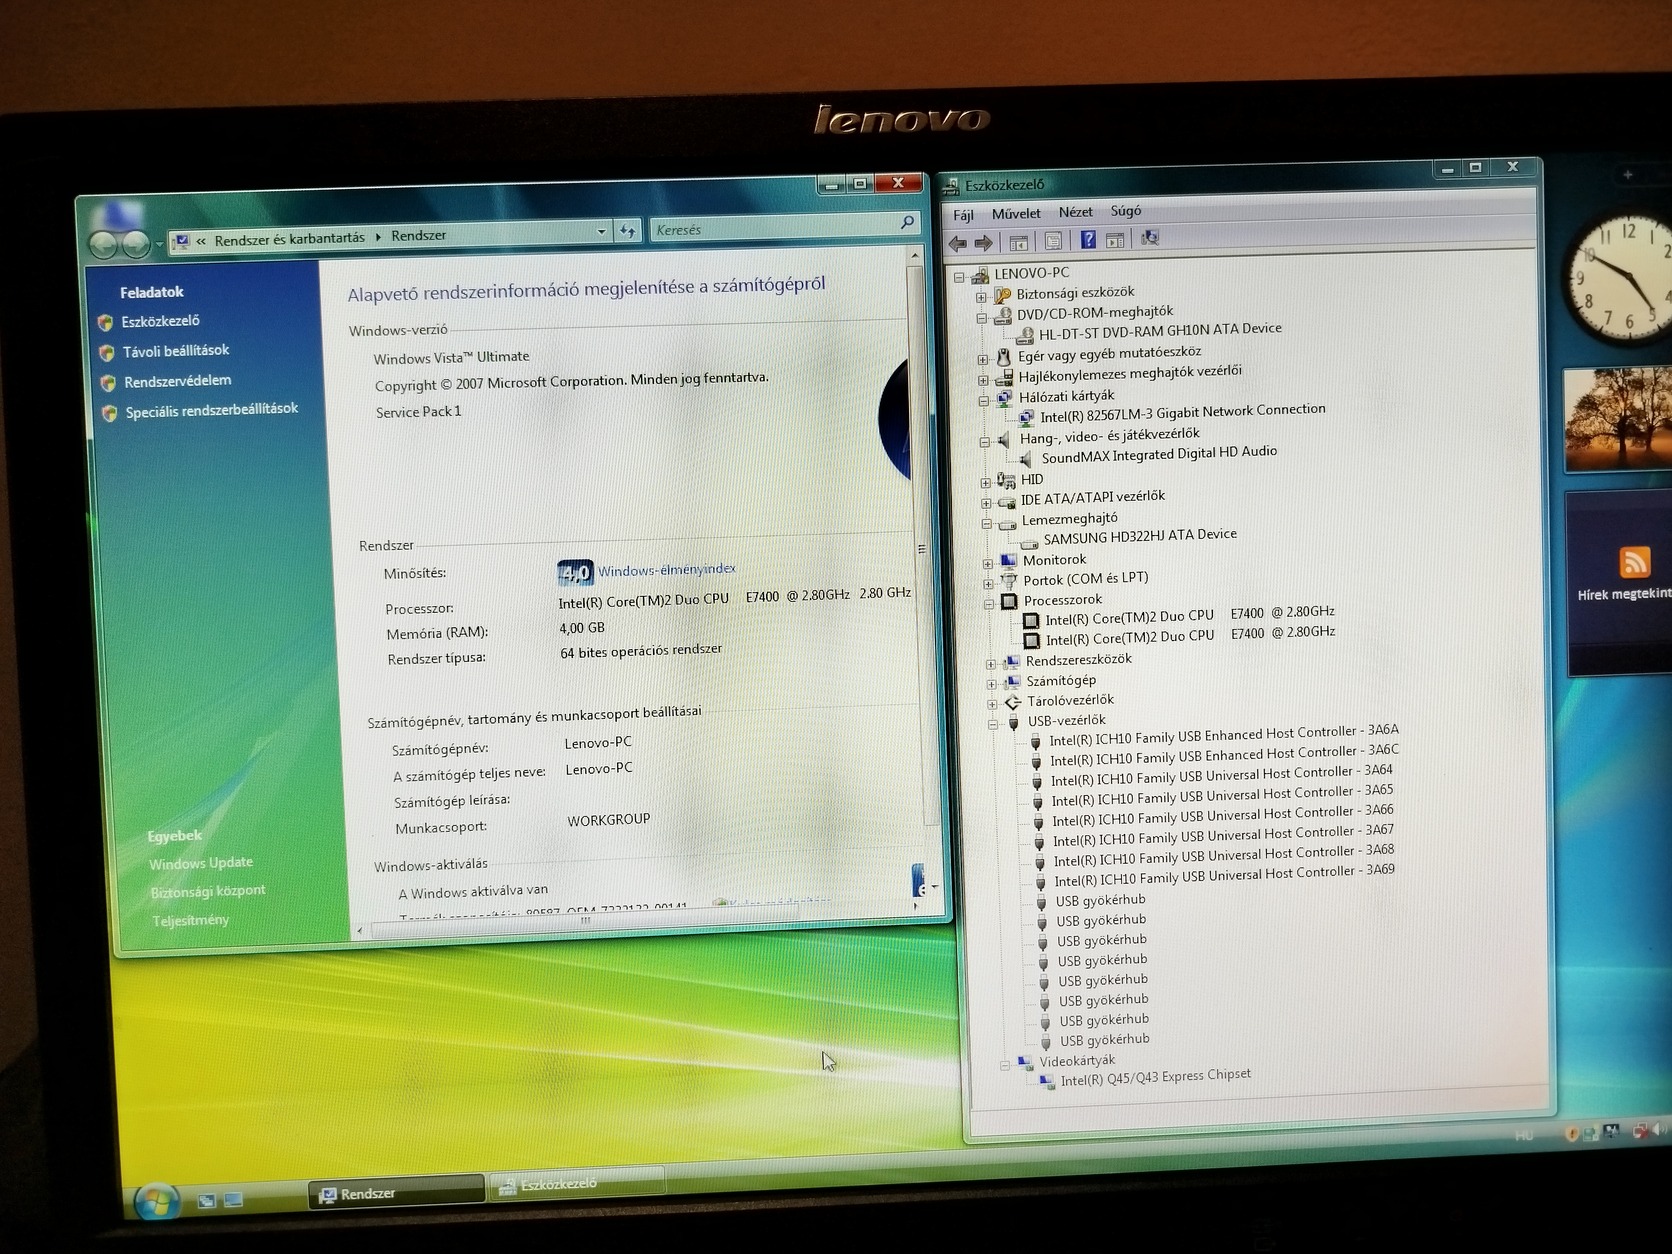Open the Fájl menu
The width and height of the screenshot is (1672, 1254).
coord(963,215)
